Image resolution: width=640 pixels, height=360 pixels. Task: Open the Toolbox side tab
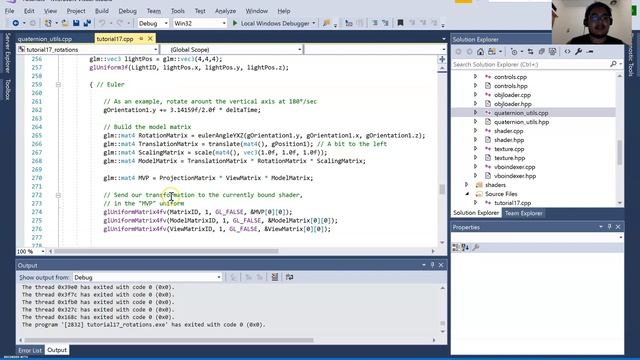pos(7,89)
